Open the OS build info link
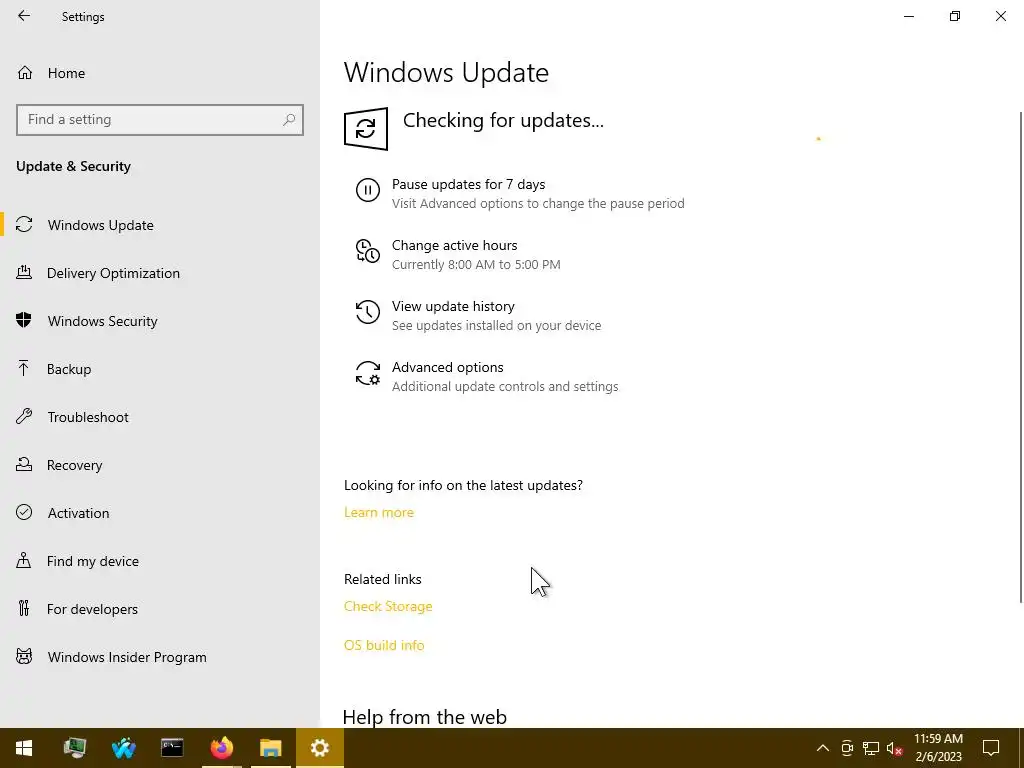Image resolution: width=1024 pixels, height=768 pixels. pyautogui.click(x=384, y=645)
